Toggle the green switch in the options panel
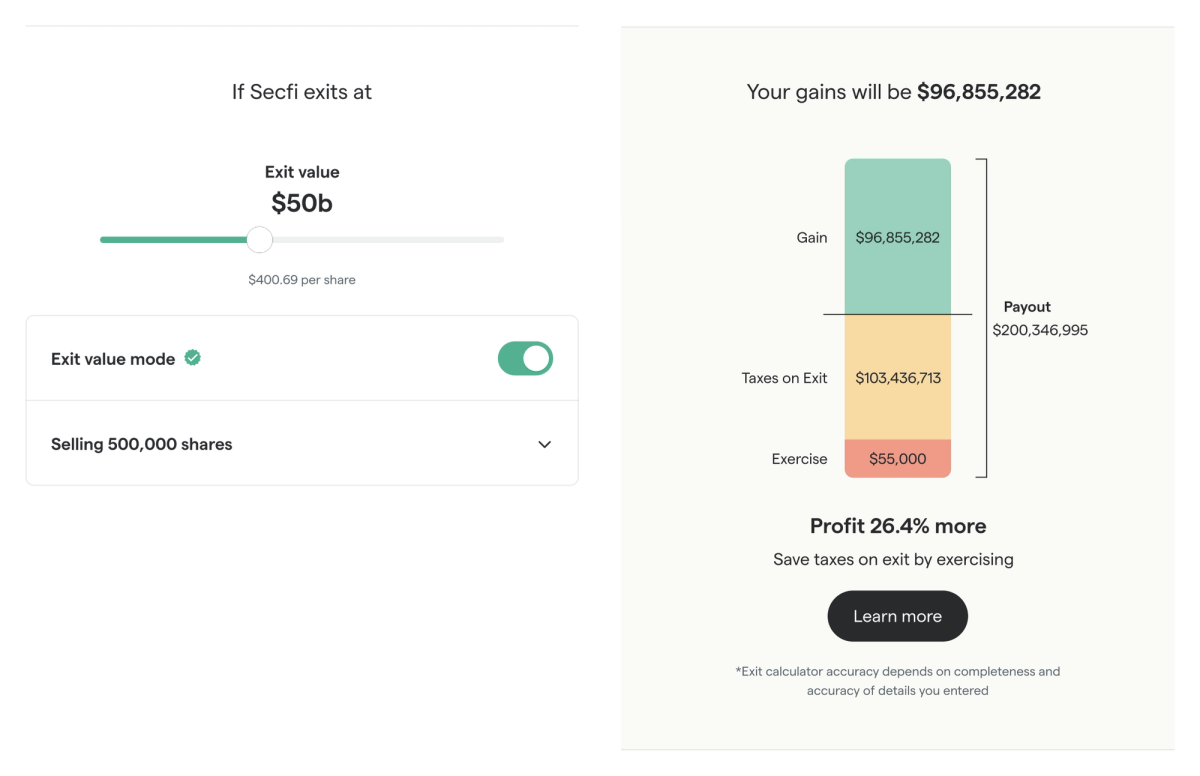Screen dimensions: 1200x776 pos(527,358)
